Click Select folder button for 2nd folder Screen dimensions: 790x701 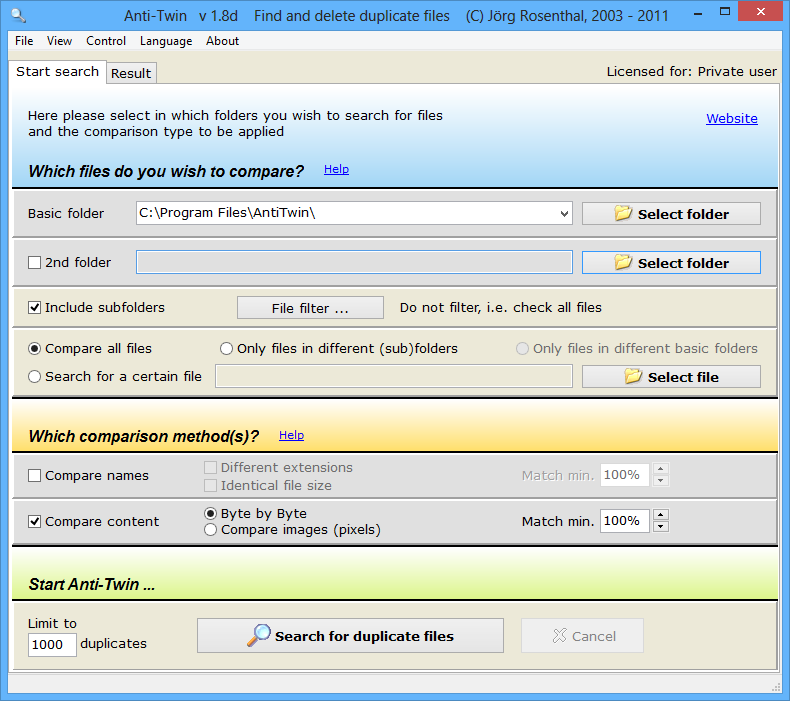[671, 263]
